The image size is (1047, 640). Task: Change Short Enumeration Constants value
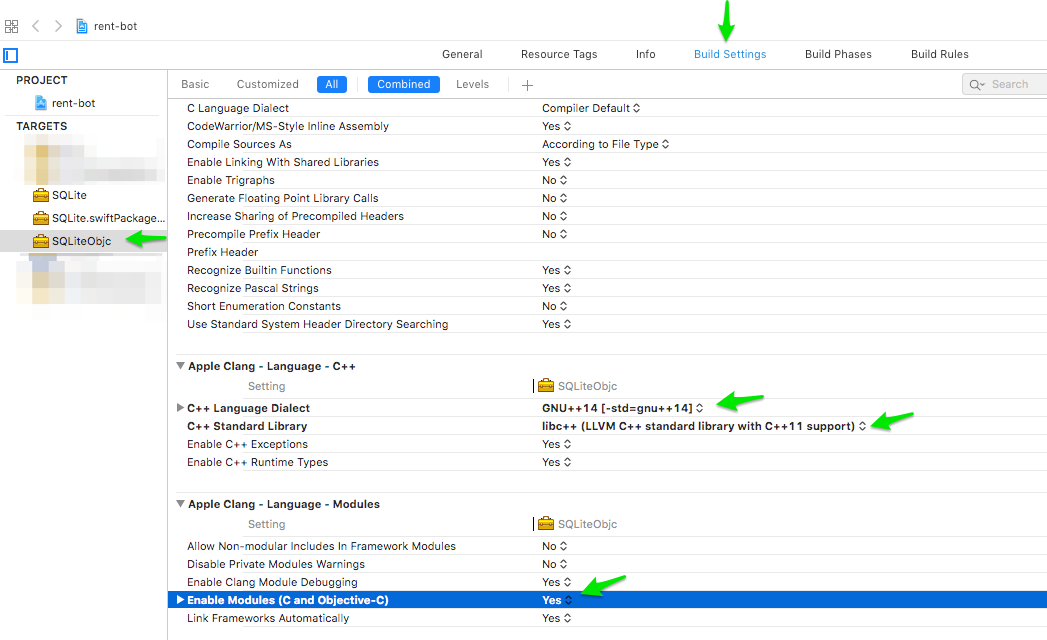point(554,307)
